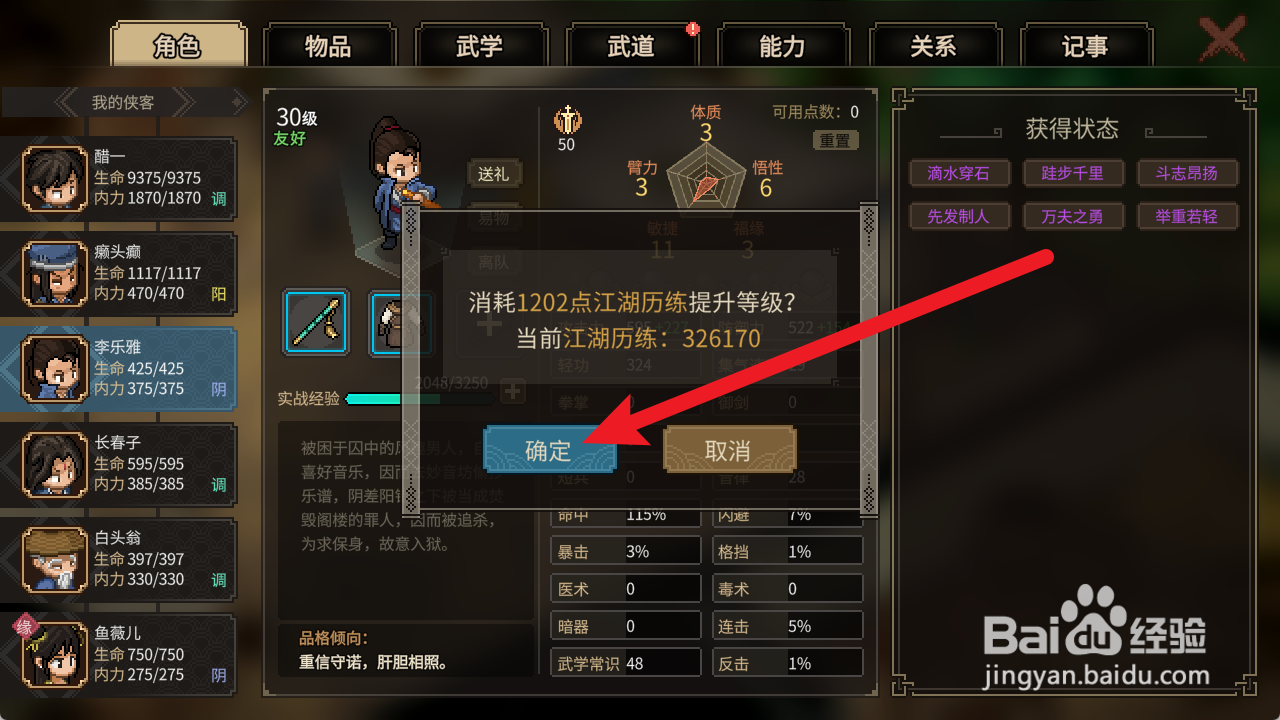
Task: Toggle the 调 marker on 醋一
Action: [219, 199]
